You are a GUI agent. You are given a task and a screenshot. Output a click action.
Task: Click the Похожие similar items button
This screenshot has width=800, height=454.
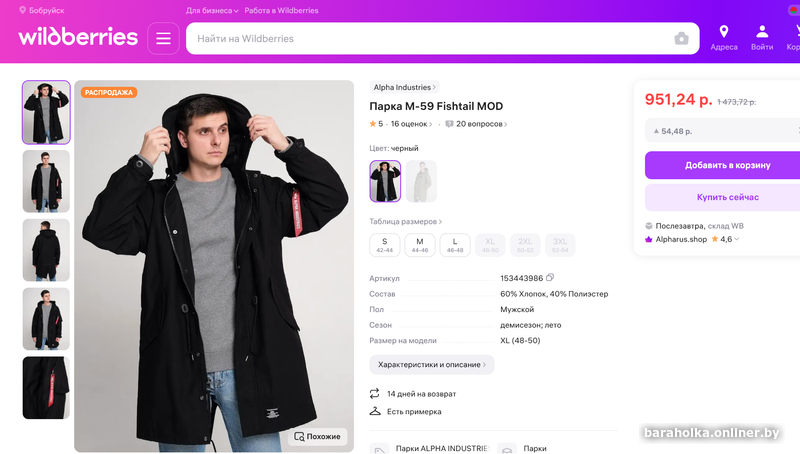(x=317, y=436)
